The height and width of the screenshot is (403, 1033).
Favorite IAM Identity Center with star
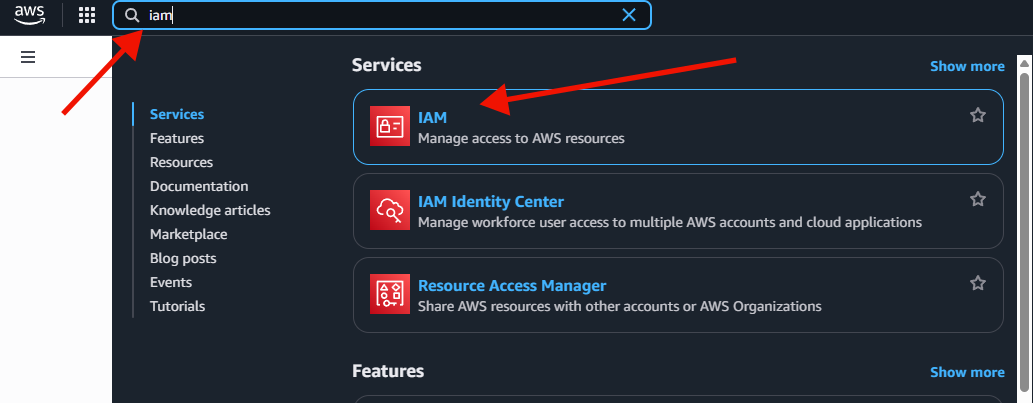pos(978,199)
